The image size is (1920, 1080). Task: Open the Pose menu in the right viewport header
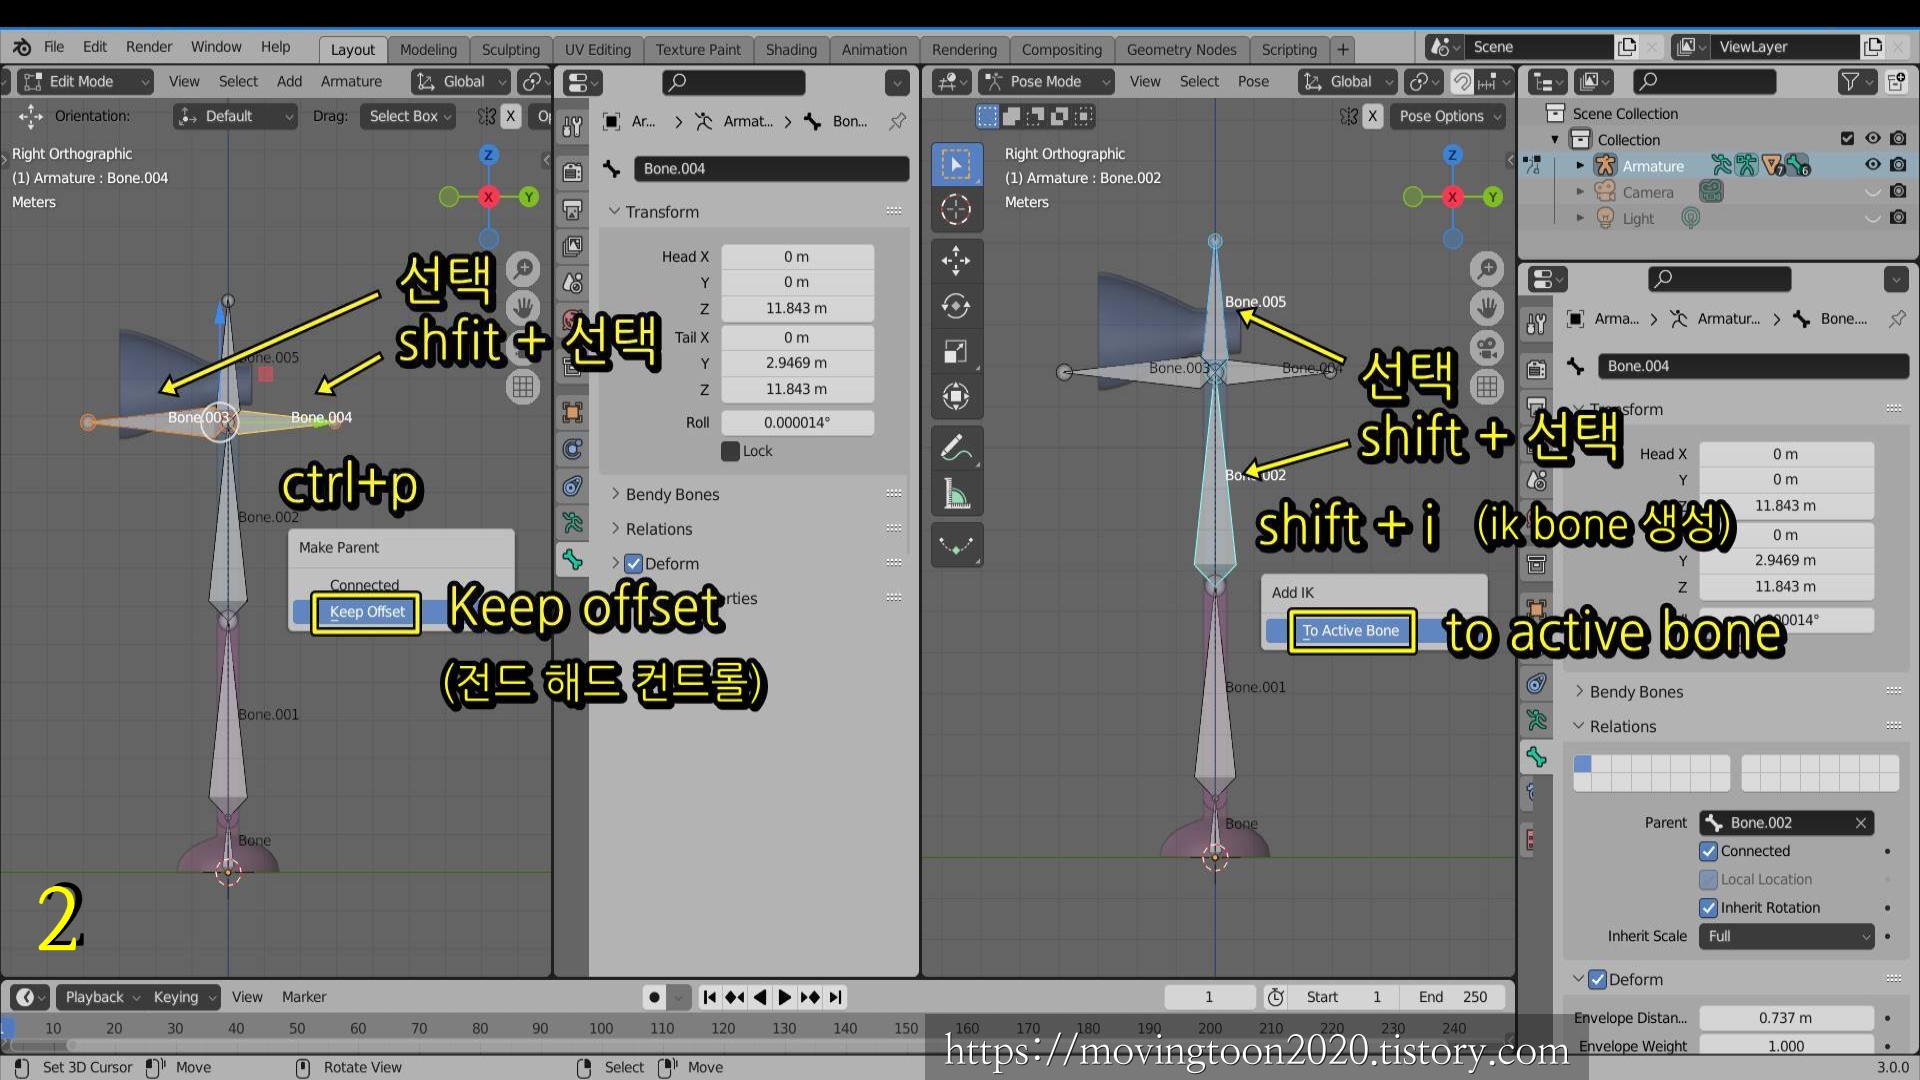[x=1253, y=82]
